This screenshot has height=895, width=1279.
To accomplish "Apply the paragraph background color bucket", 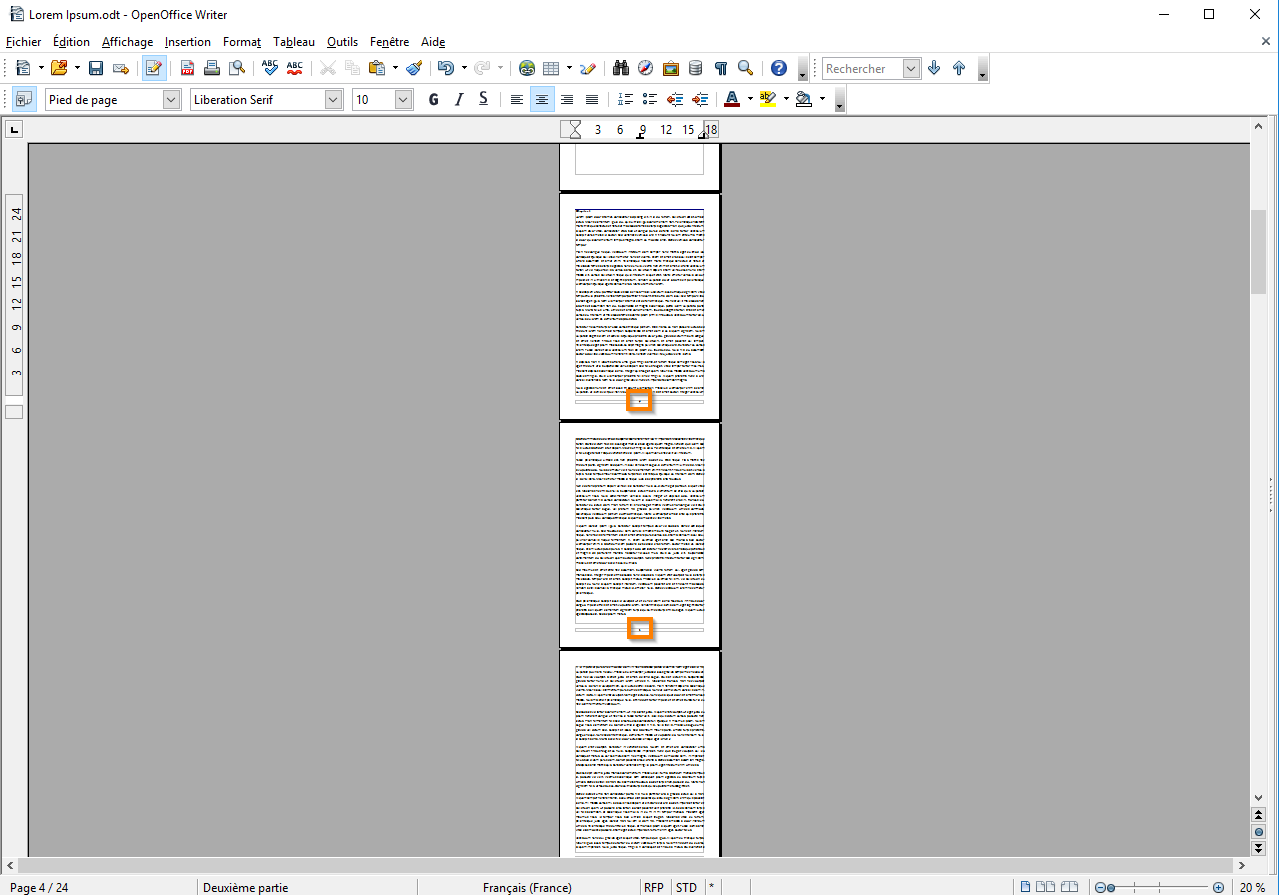I will point(804,99).
